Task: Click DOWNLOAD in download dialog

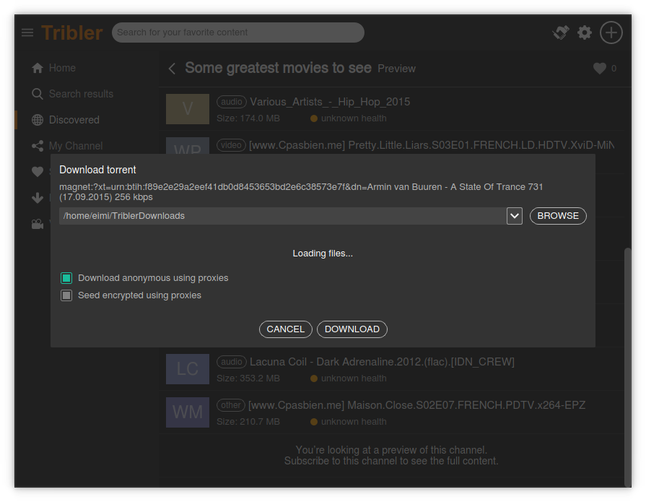Action: pos(352,329)
